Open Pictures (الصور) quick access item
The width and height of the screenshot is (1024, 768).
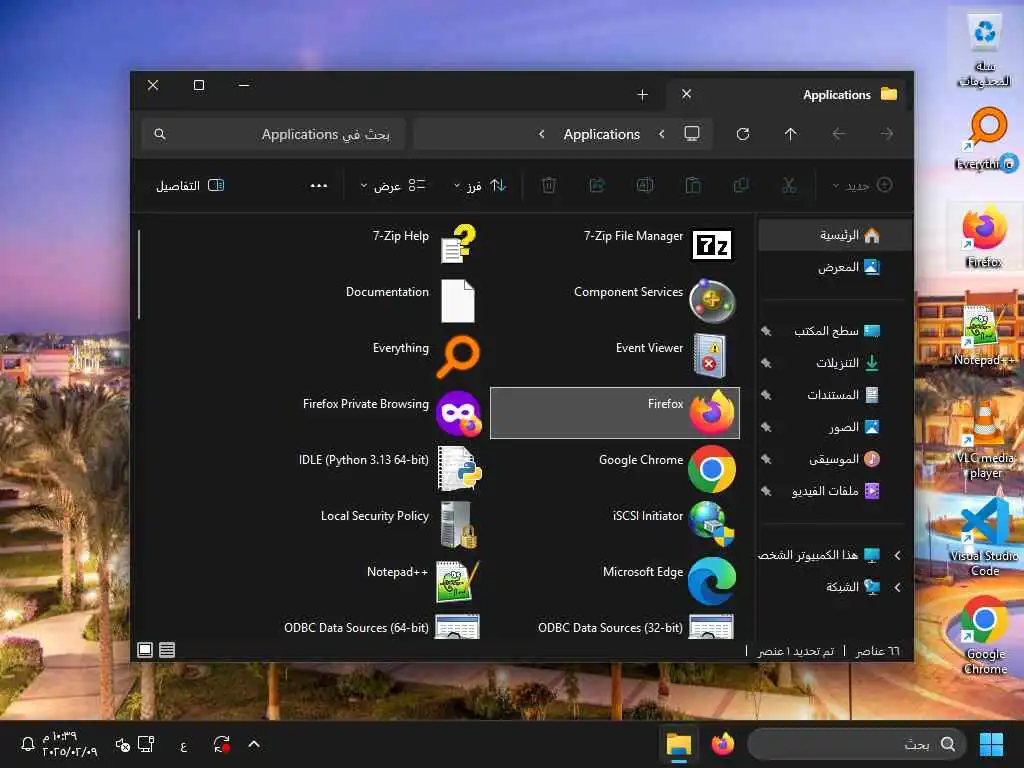coord(835,427)
